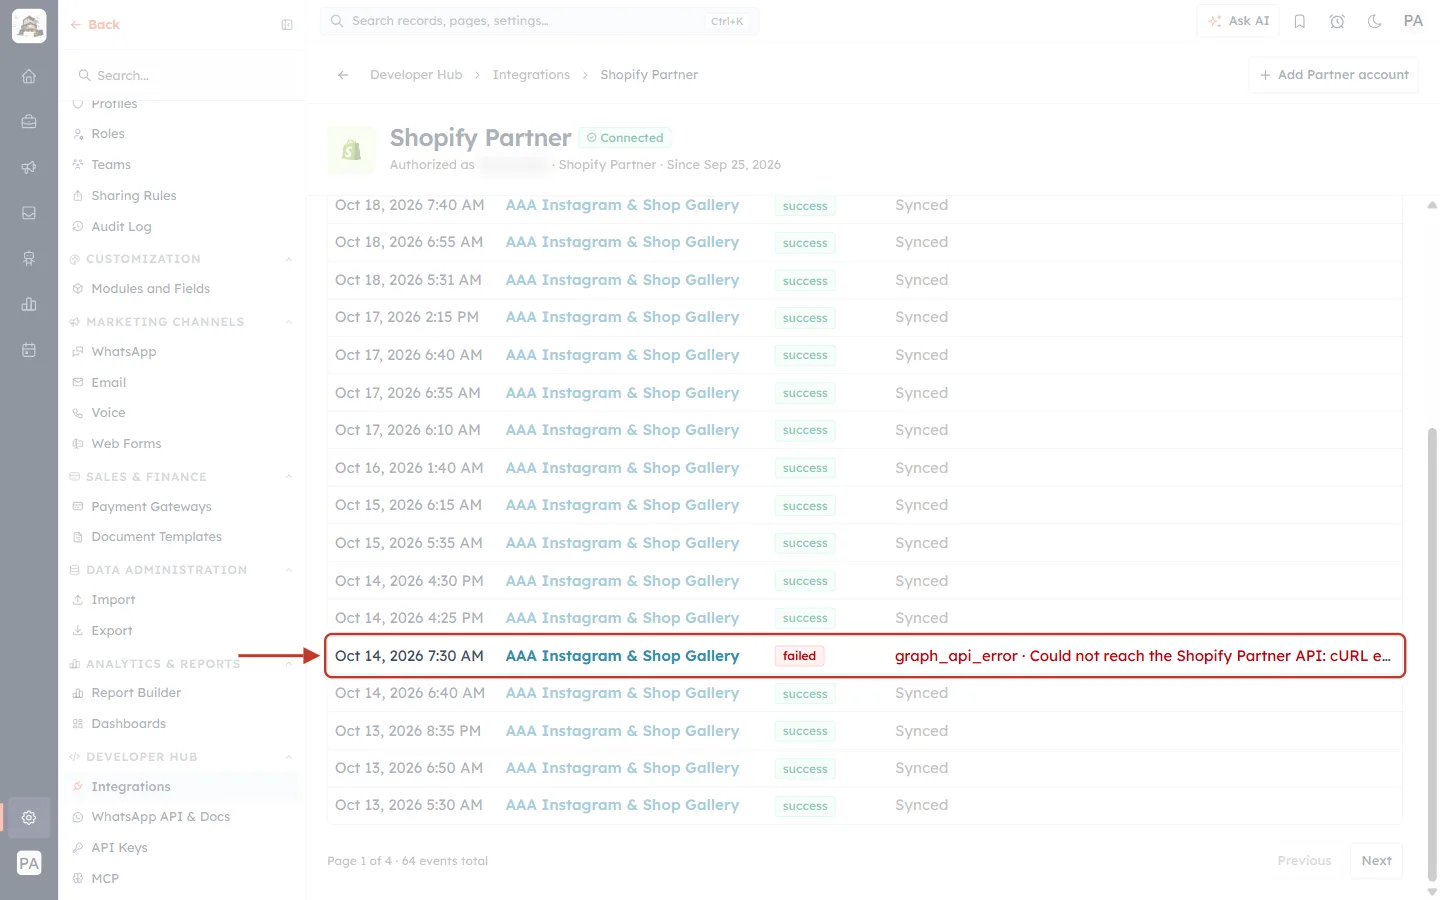Click the app logo at top left

click(29, 26)
